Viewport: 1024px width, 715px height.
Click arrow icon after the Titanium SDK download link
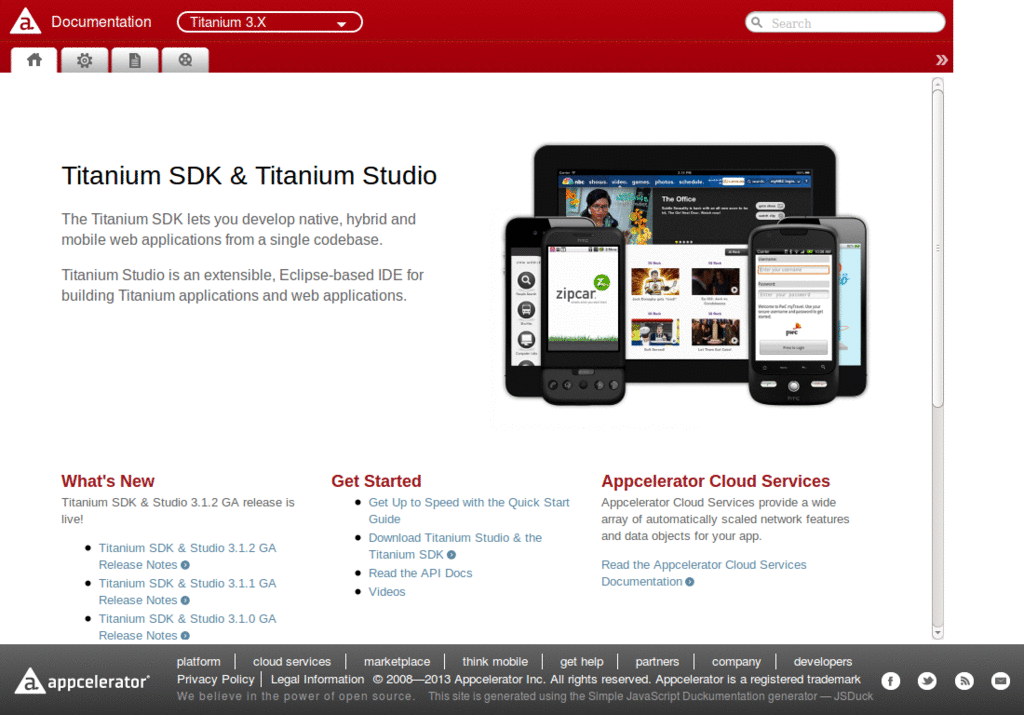[x=451, y=555]
